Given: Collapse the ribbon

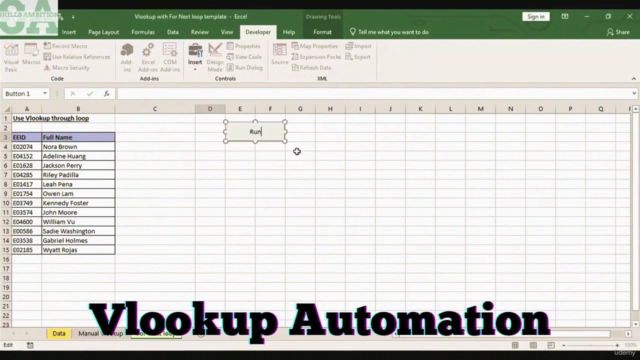Looking at the screenshot, I should 633,78.
